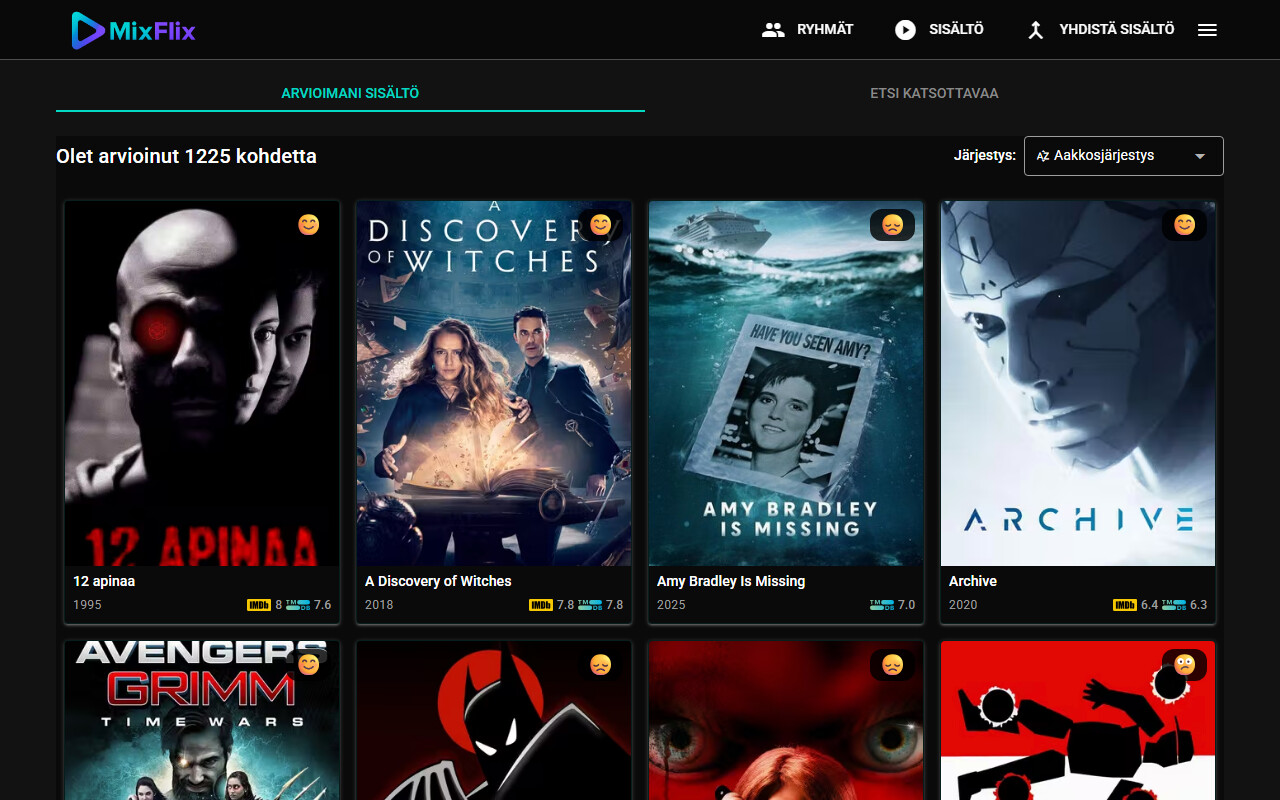
Task: Open the Avengers Grimm Time Wars poster
Action: 202,721
